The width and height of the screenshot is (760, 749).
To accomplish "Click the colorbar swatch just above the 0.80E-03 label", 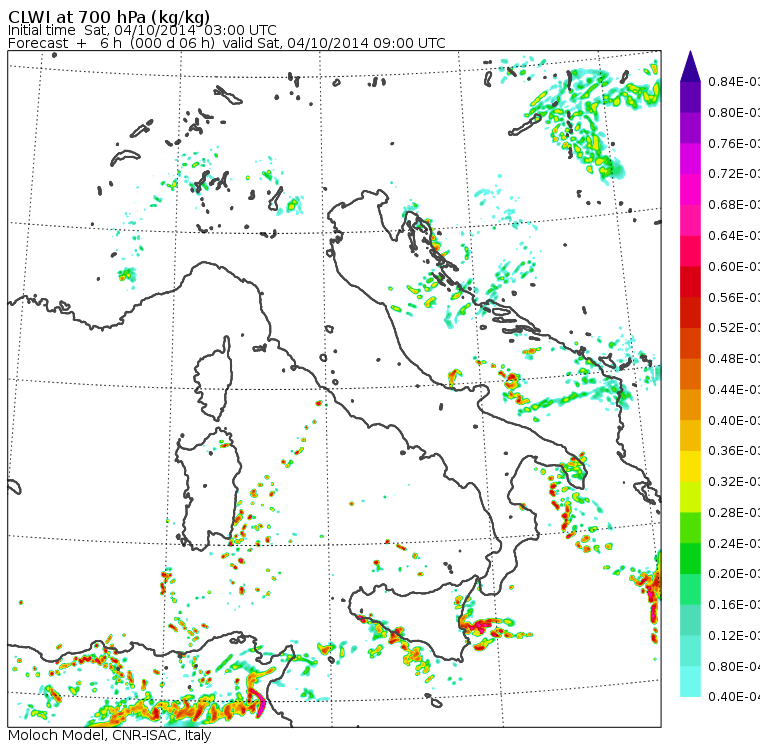I will pyautogui.click(x=690, y=97).
